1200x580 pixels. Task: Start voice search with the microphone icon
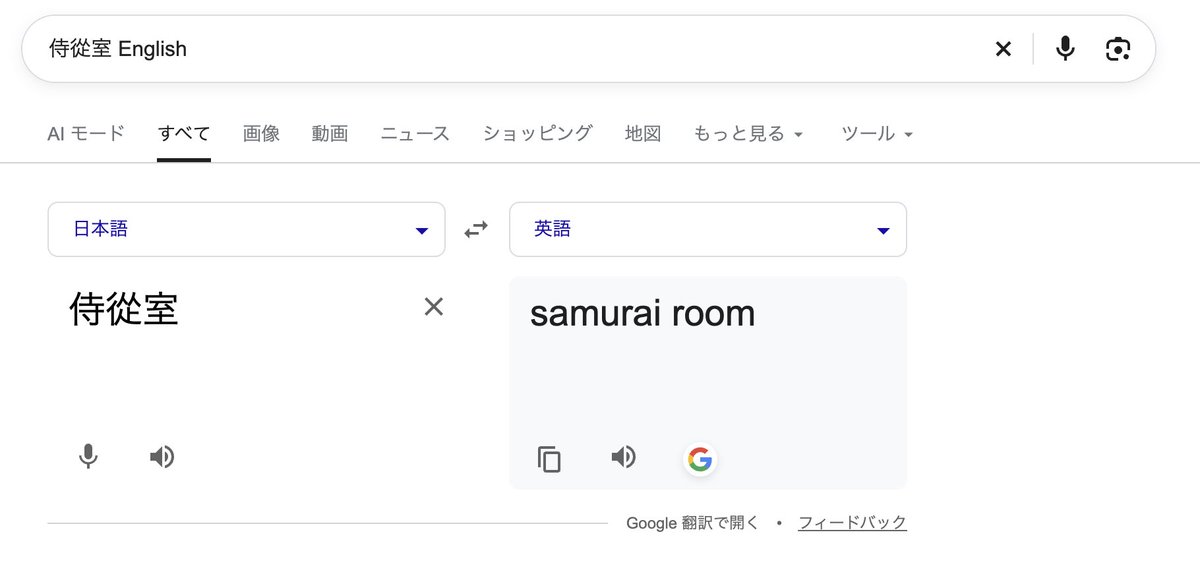(1065, 48)
